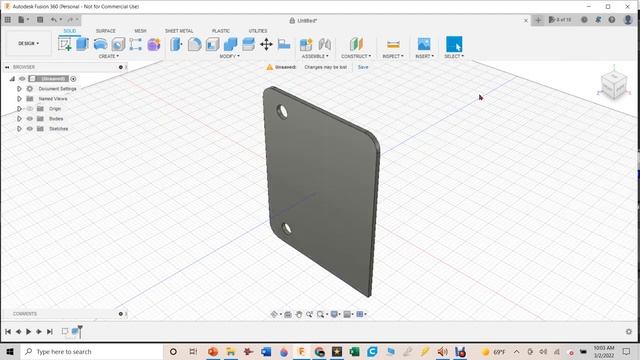Click the ViewCube to reorient view
The width and height of the screenshot is (640, 360).
(x=613, y=86)
